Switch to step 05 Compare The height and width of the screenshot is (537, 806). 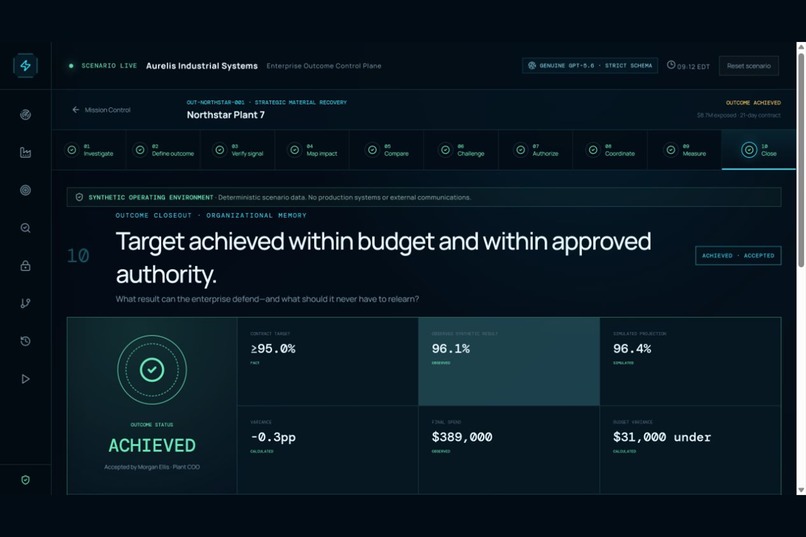coord(387,150)
